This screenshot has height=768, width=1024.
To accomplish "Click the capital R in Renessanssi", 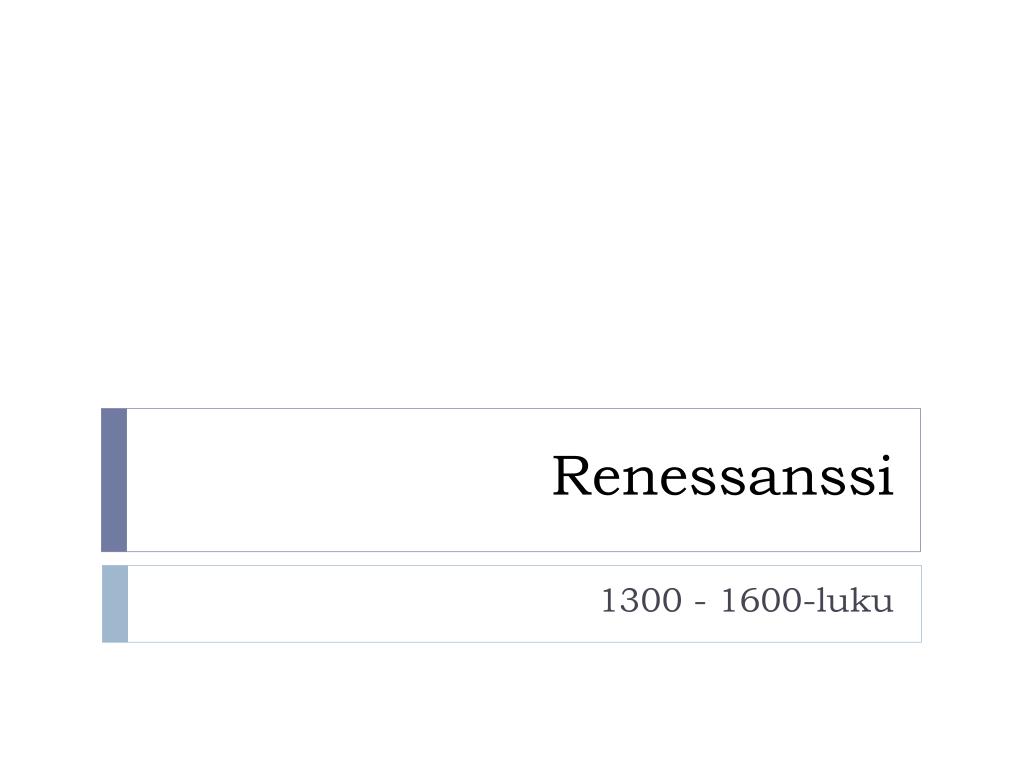I will tap(573, 476).
